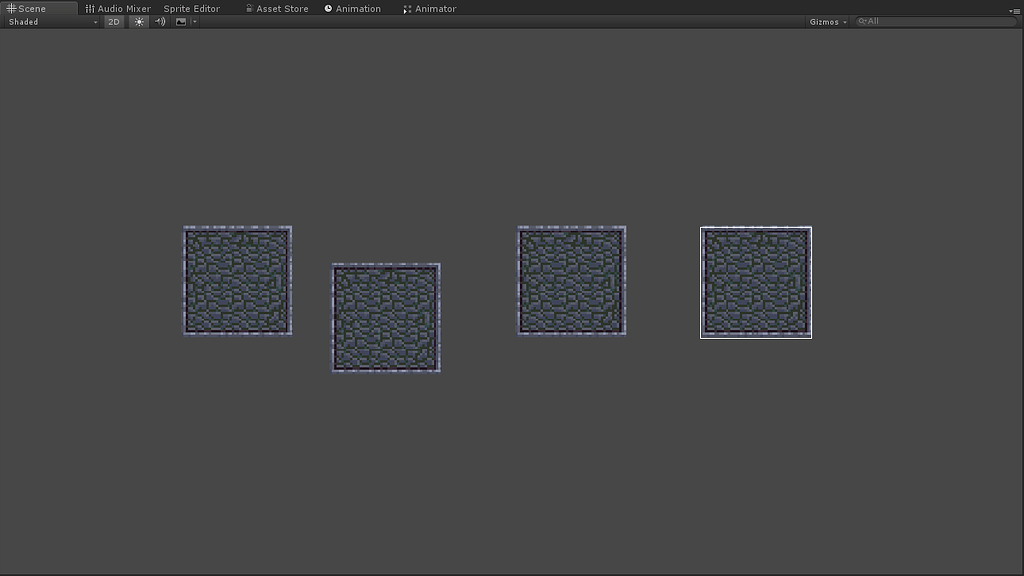Select the lower offset cobblestone sprite
Image resolution: width=1024 pixels, height=576 pixels.
[385, 317]
